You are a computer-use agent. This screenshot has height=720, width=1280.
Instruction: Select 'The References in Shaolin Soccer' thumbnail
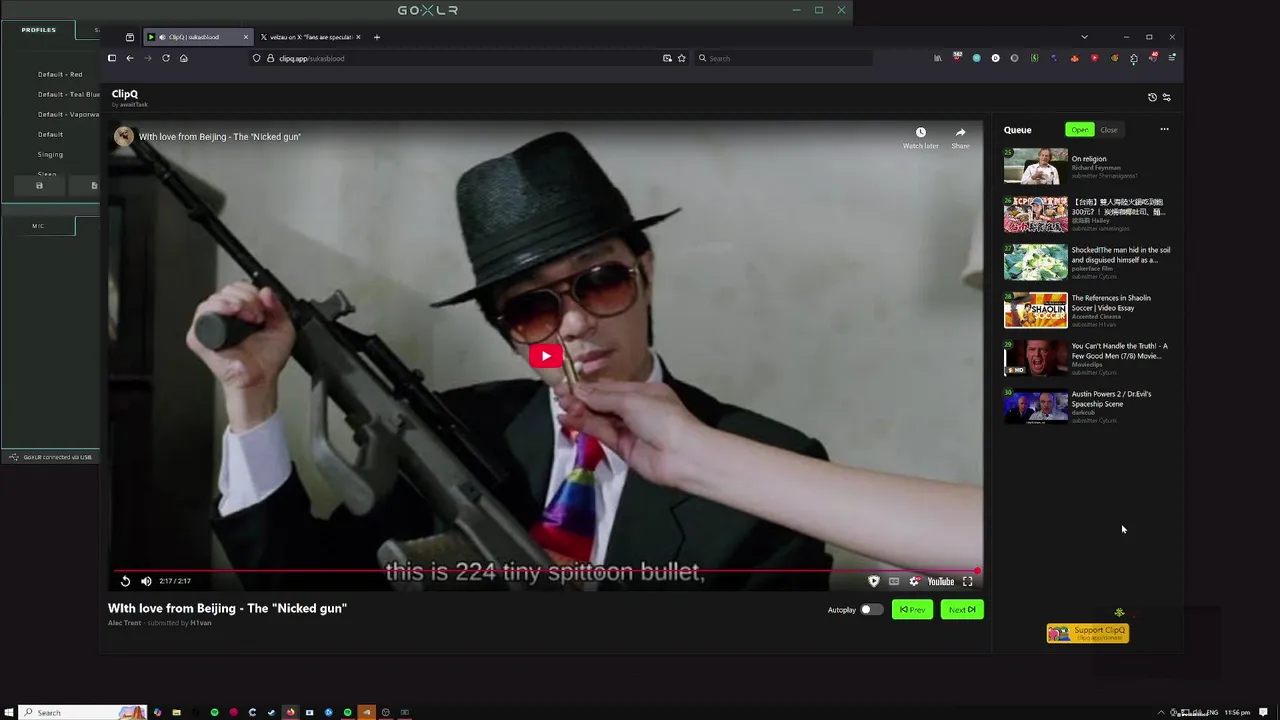(x=1035, y=310)
